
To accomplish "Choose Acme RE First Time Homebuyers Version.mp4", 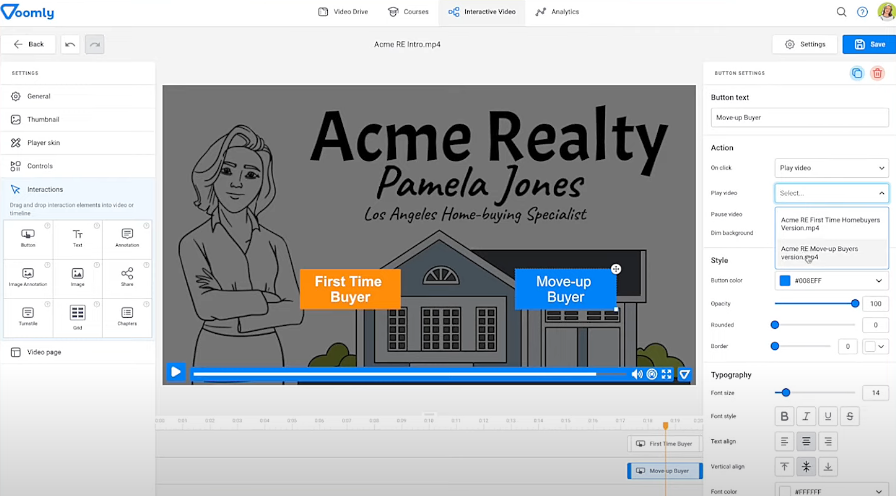I will (831, 223).
